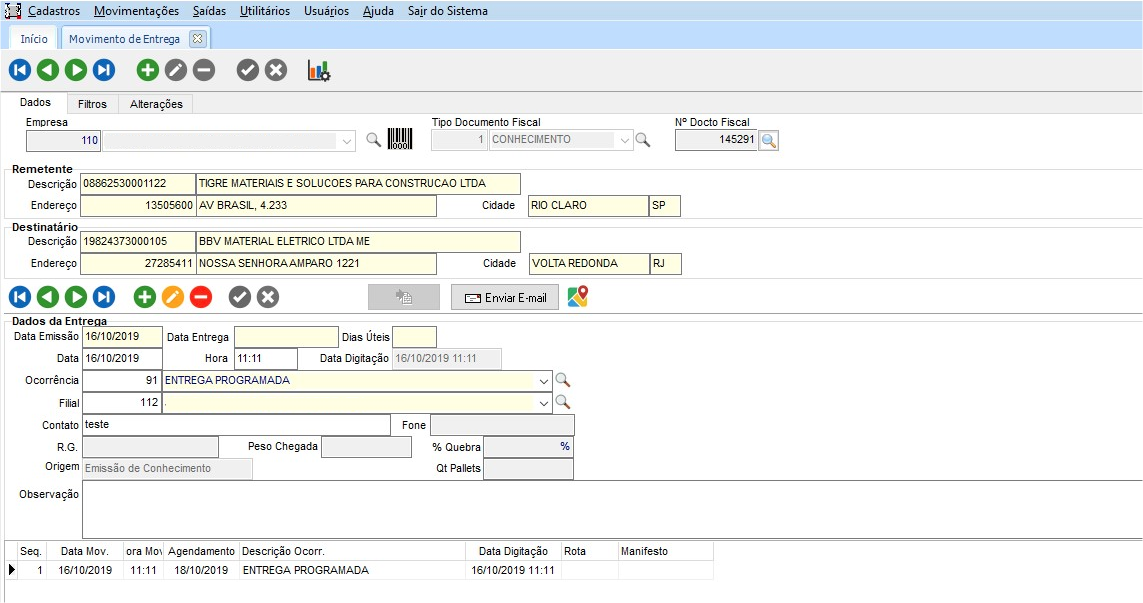
Task: Click the barcode scanner icon next to Empresa
Action: pyautogui.click(x=400, y=140)
